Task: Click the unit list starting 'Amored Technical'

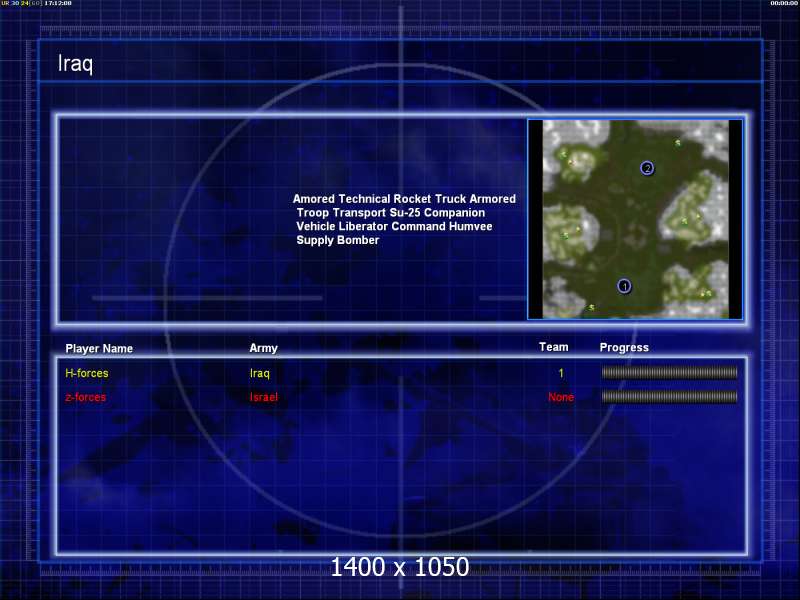Action: coord(404,219)
